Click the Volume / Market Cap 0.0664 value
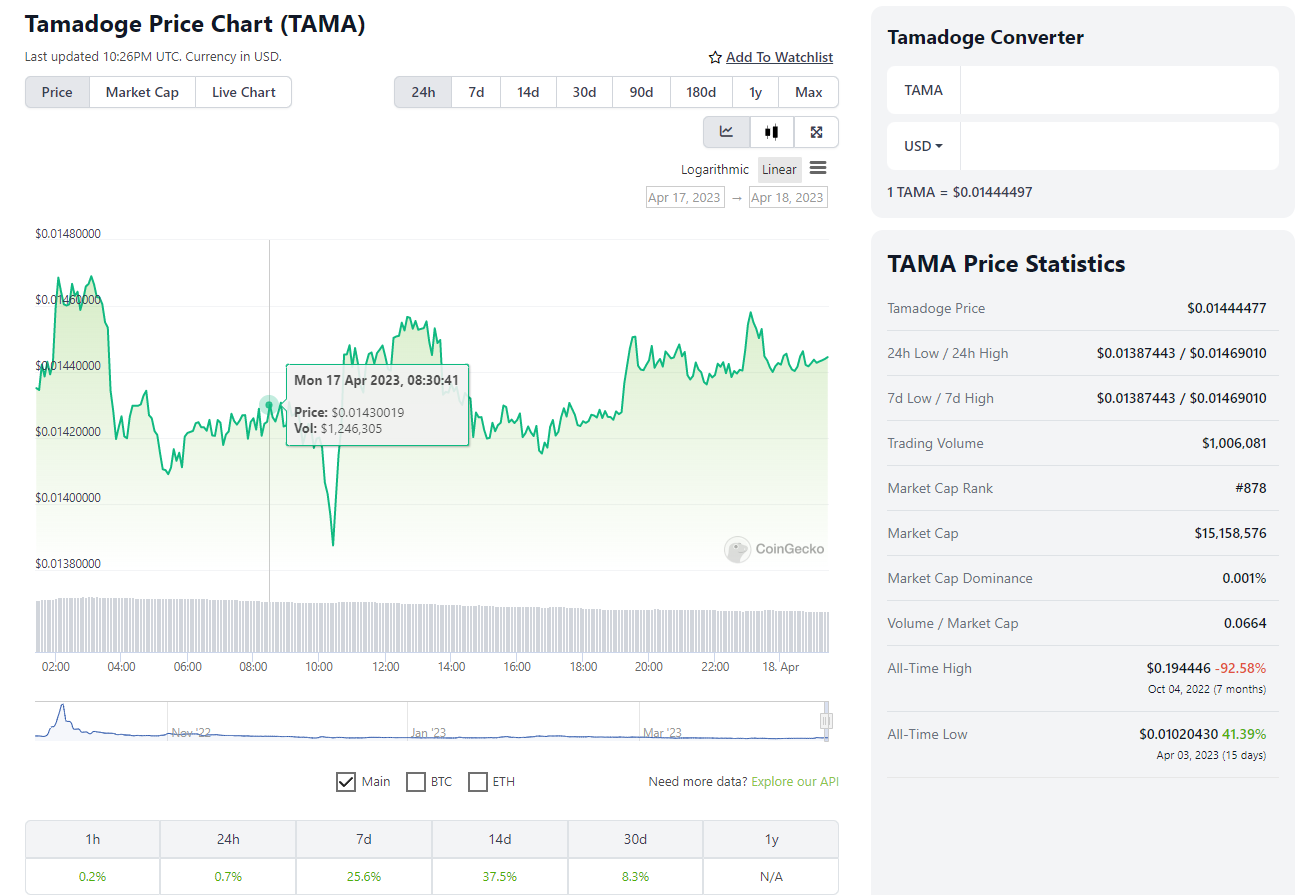Screen dimensions: 1299x895 (x=1245, y=623)
